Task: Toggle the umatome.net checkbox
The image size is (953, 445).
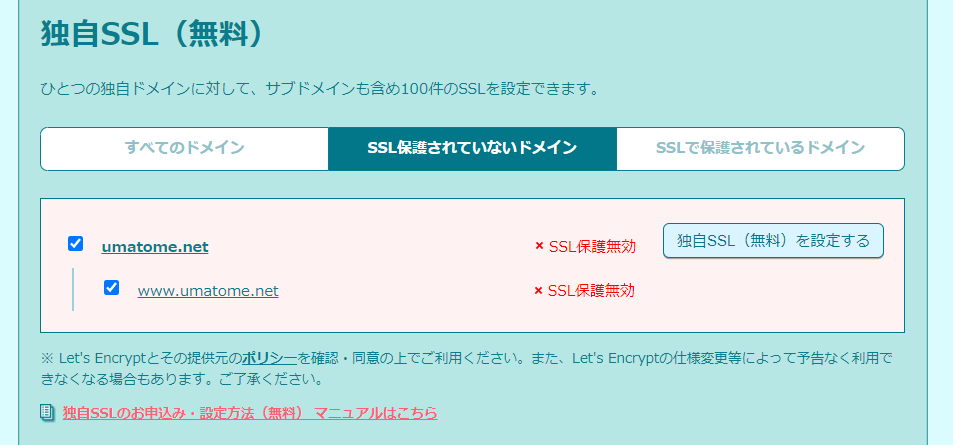Action: [75, 244]
